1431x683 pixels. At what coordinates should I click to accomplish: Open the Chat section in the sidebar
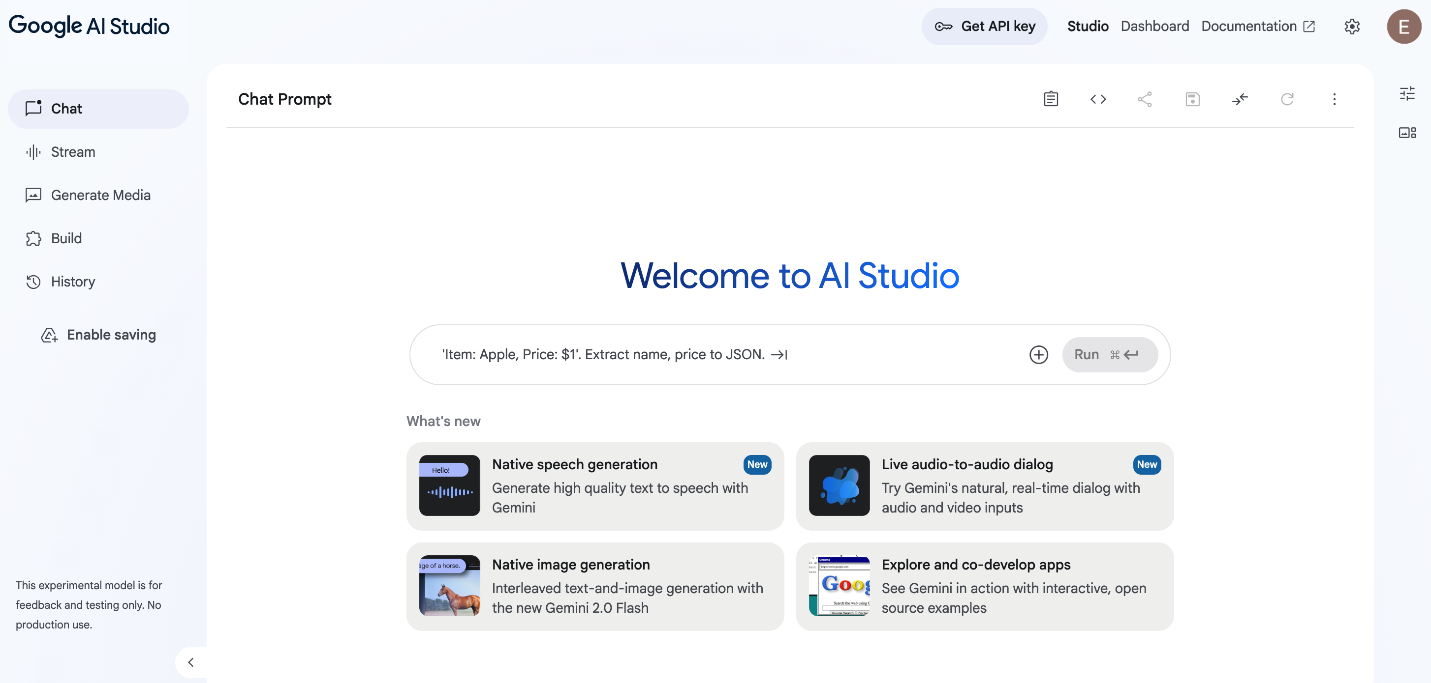(x=98, y=109)
